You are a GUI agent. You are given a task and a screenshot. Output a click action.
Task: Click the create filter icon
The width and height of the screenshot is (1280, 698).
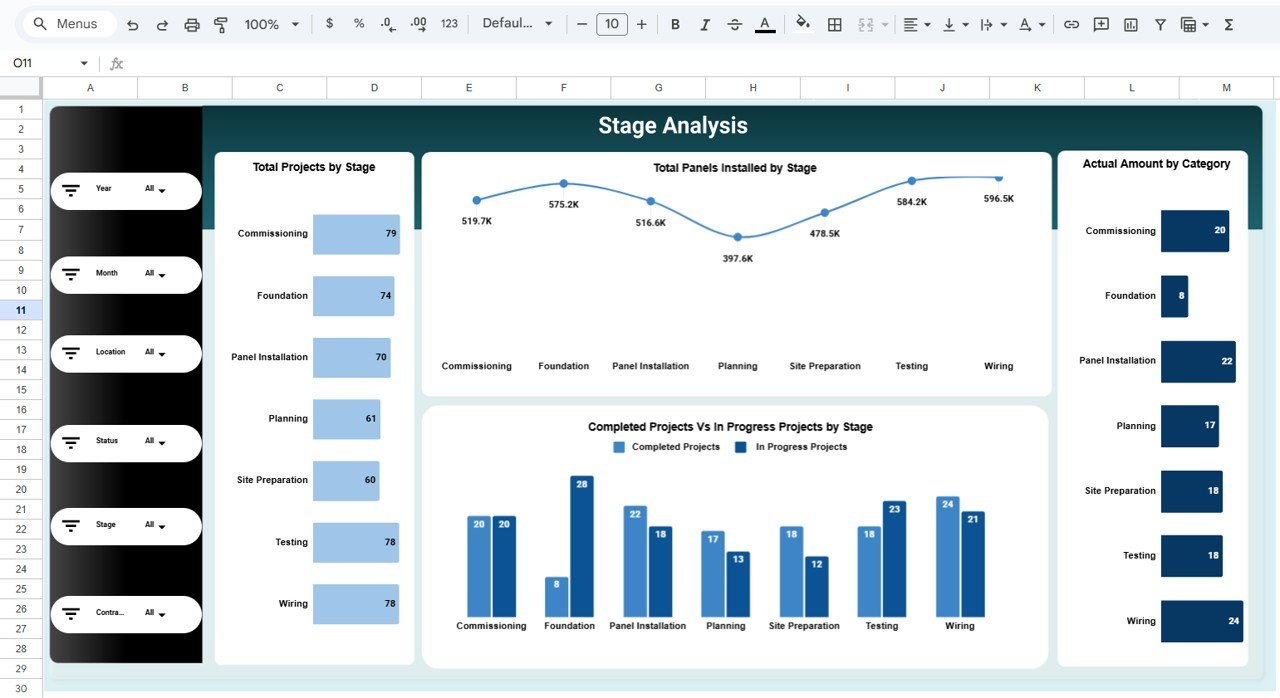(x=1159, y=23)
